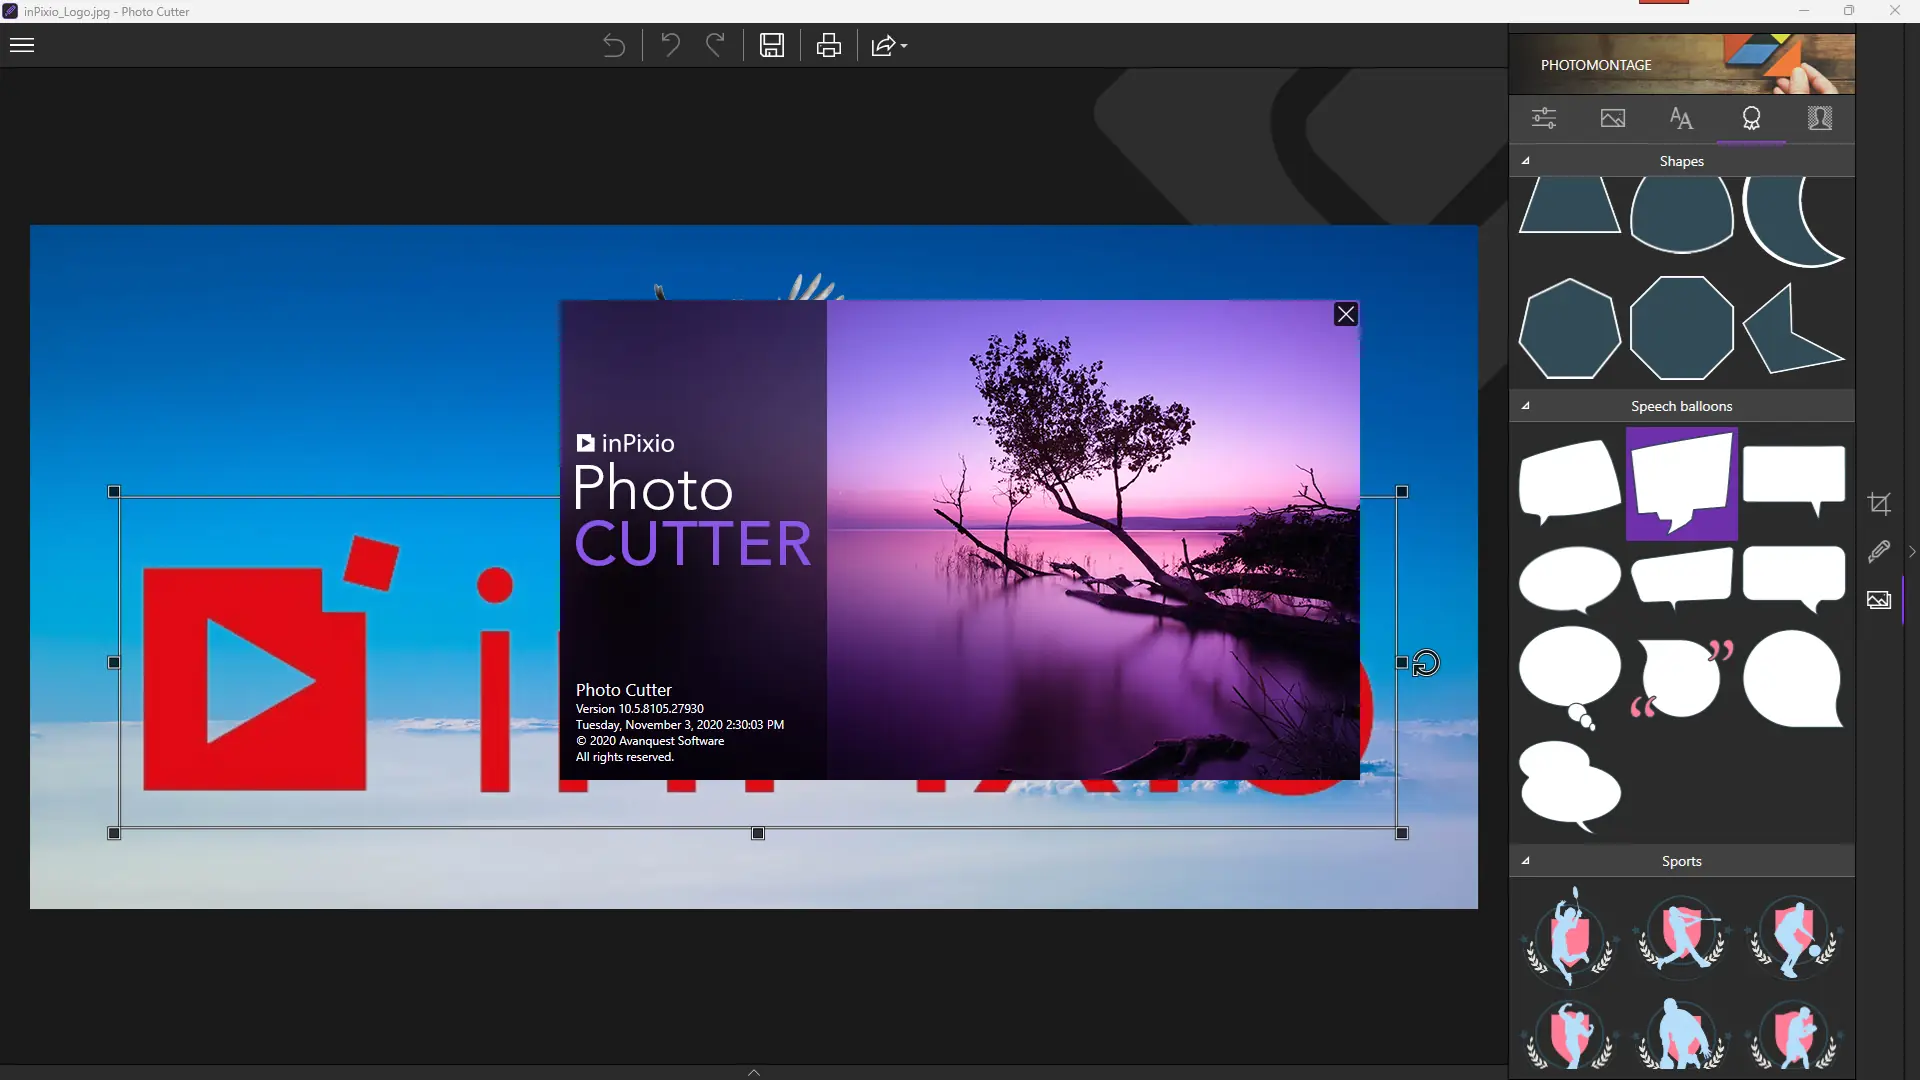Insert the heptagon shape

(1569, 329)
